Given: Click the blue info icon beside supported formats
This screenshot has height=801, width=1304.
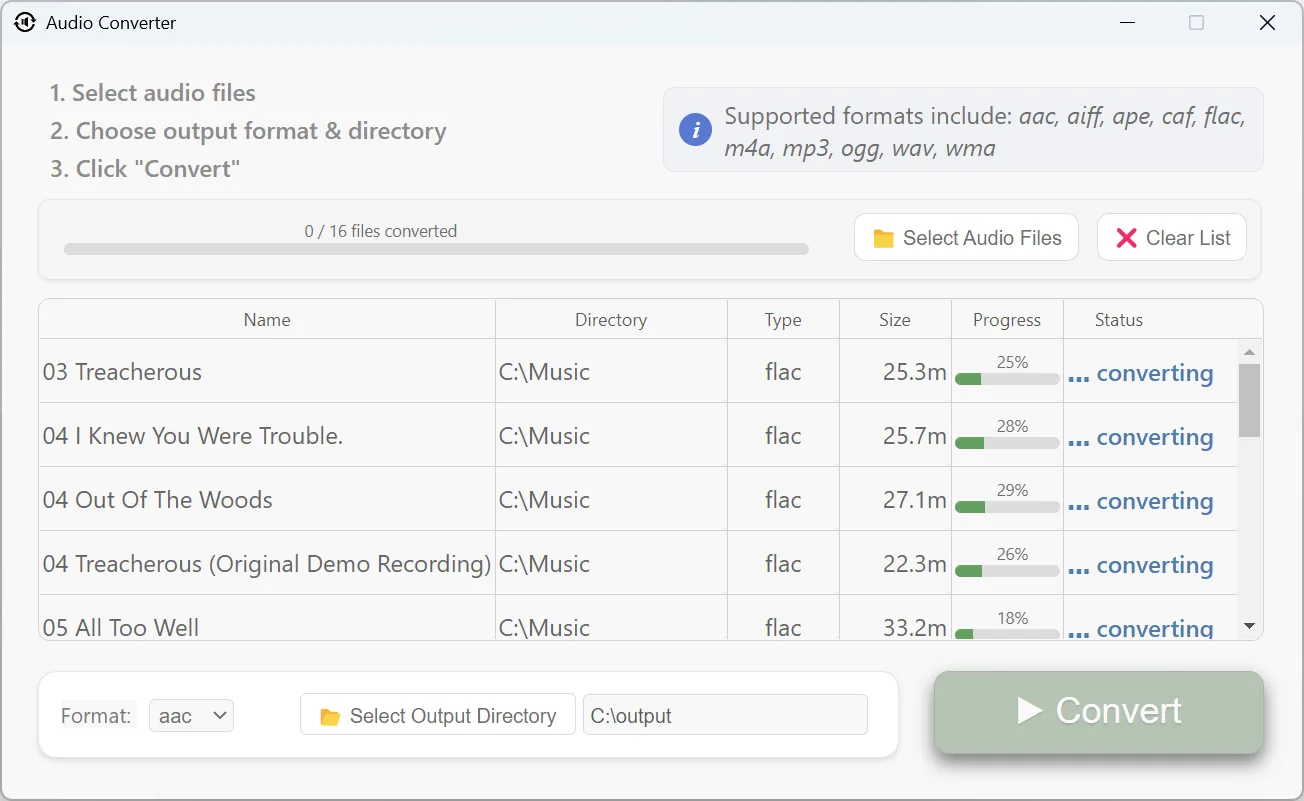Looking at the screenshot, I should pyautogui.click(x=695, y=129).
